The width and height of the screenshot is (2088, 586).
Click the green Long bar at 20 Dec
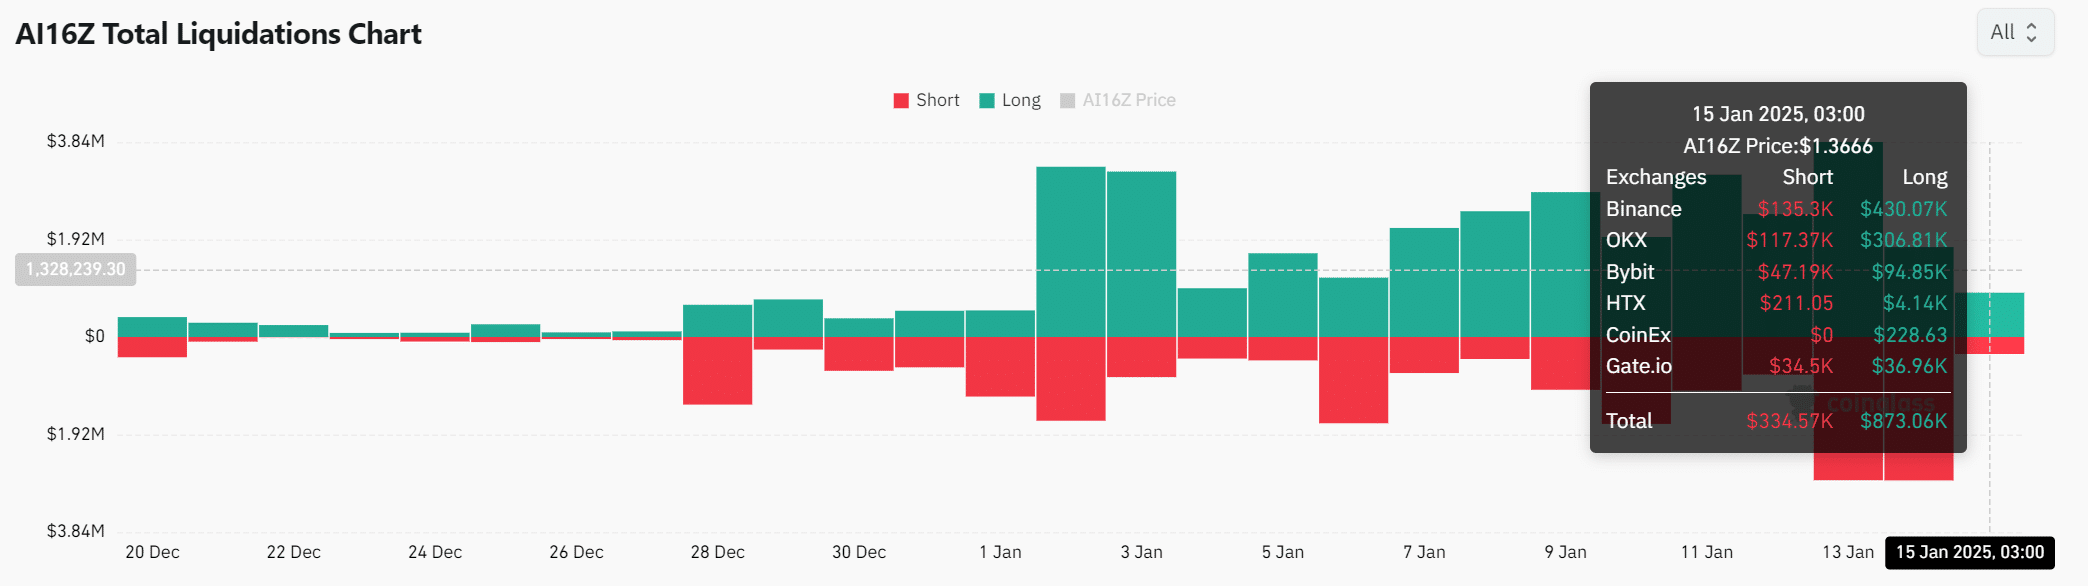pyautogui.click(x=152, y=327)
